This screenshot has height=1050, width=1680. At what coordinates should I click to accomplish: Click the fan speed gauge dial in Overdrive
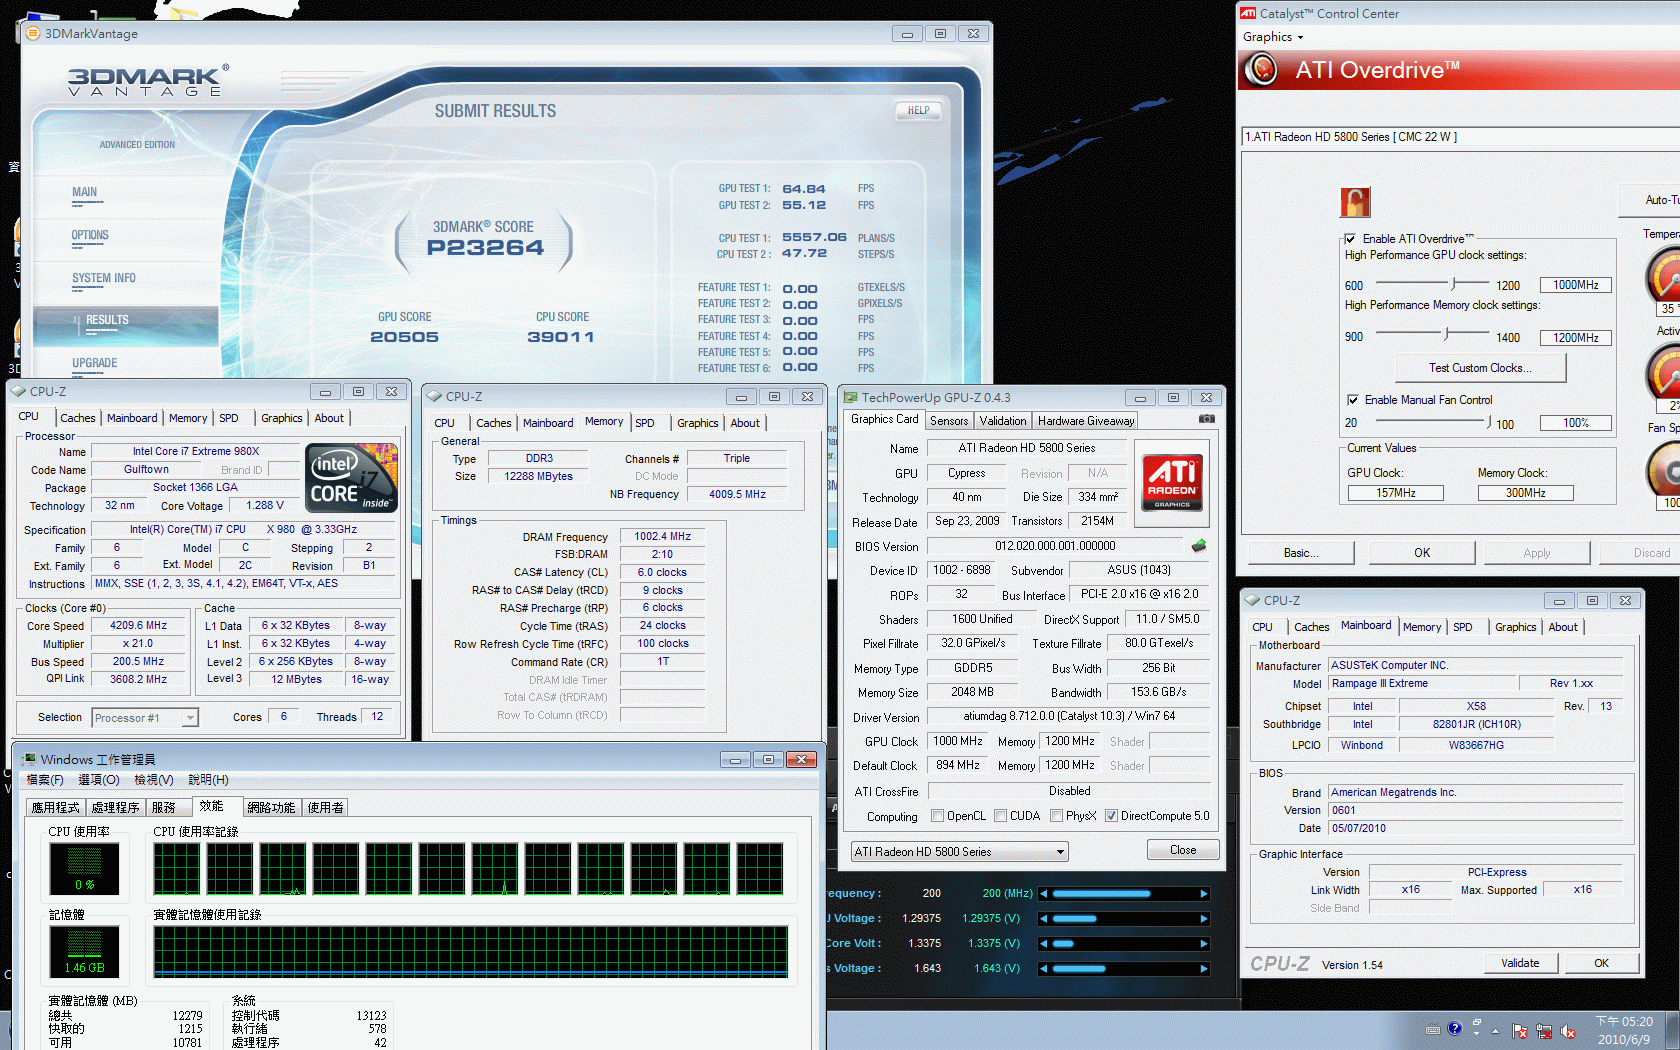point(1664,468)
